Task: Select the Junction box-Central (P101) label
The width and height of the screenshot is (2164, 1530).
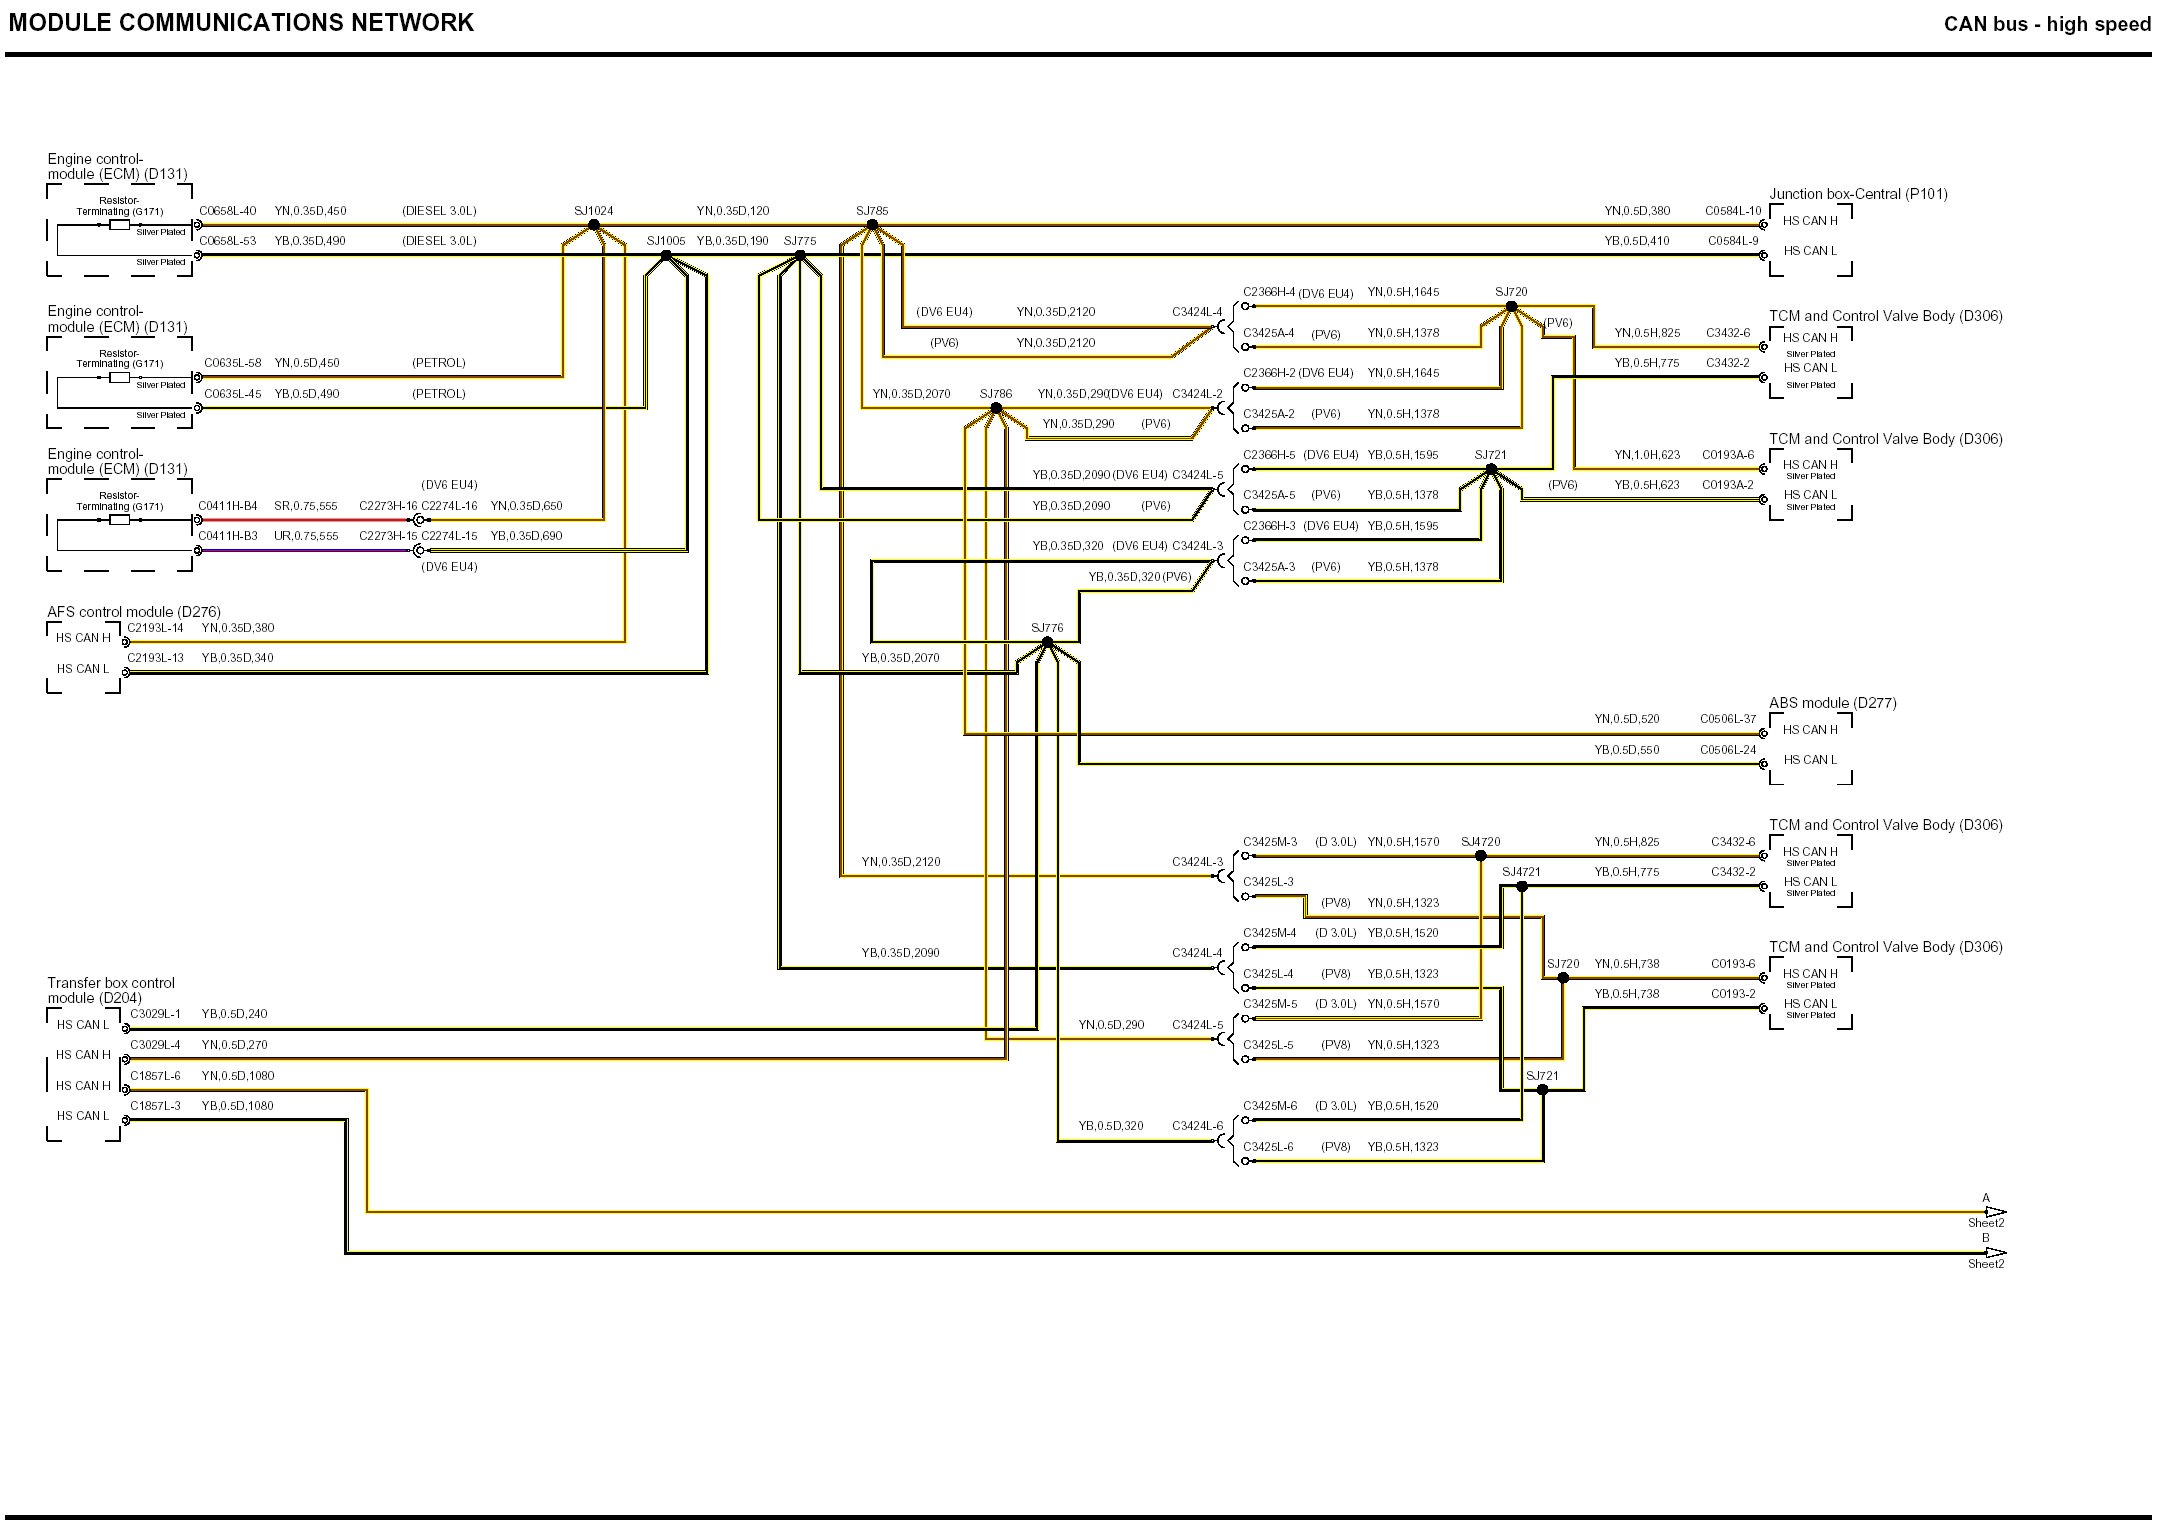Action: pyautogui.click(x=1858, y=194)
